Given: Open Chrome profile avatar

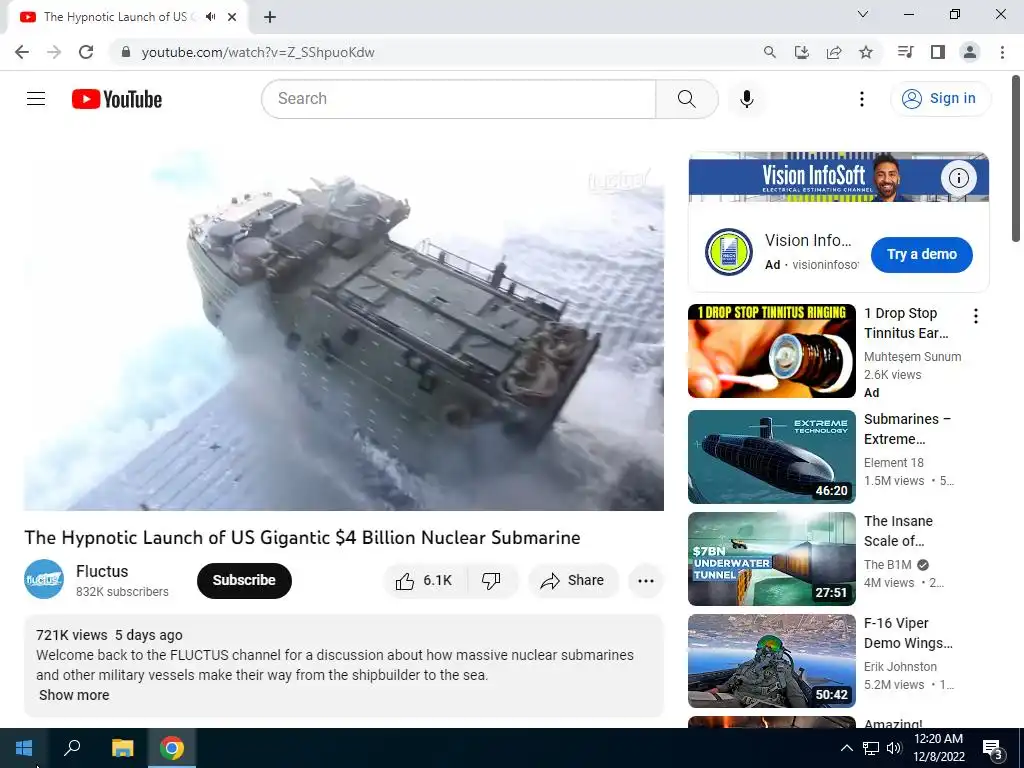Looking at the screenshot, I should [970, 52].
